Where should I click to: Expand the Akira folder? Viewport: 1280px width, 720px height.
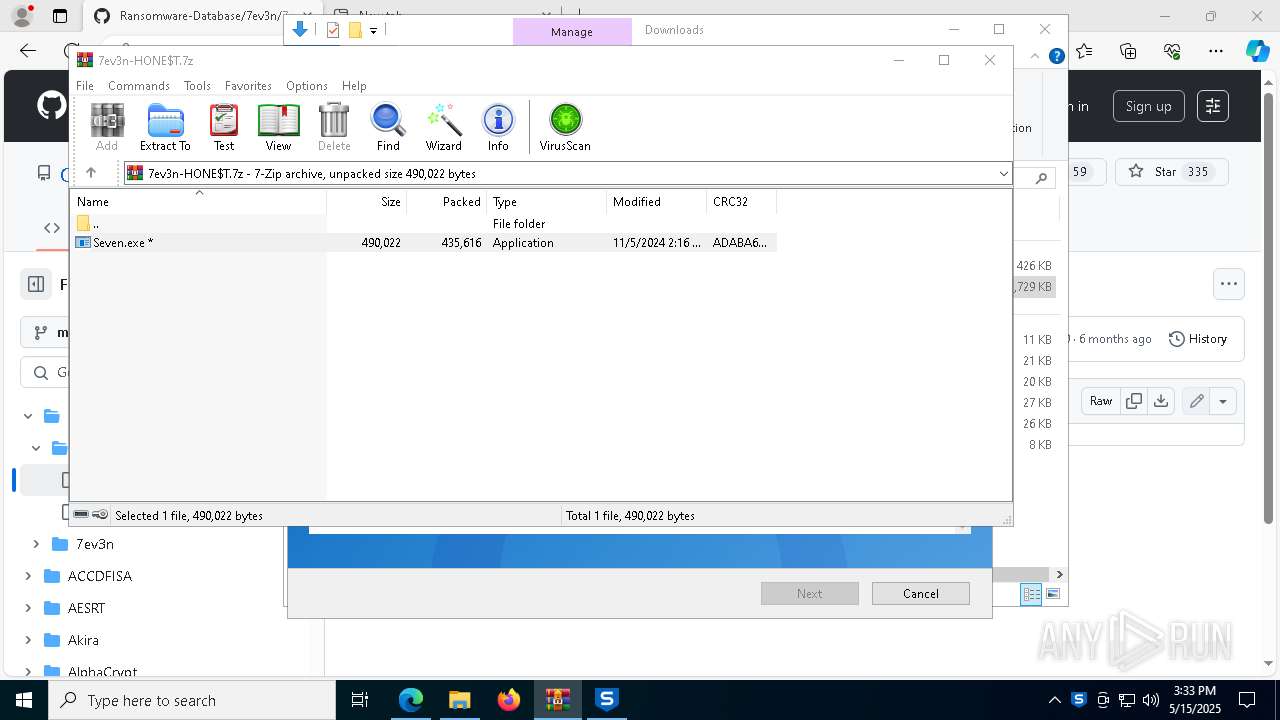point(28,640)
